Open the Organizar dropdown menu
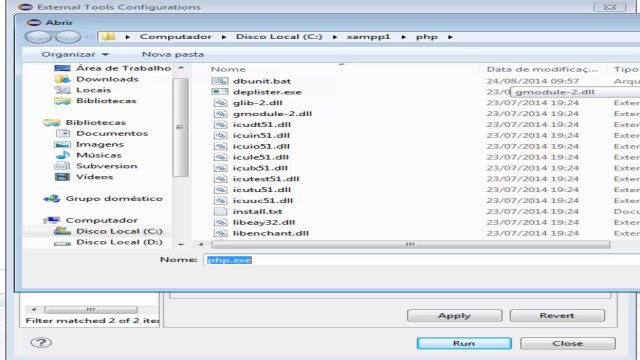Viewport: 640px width, 360px height. (75, 54)
